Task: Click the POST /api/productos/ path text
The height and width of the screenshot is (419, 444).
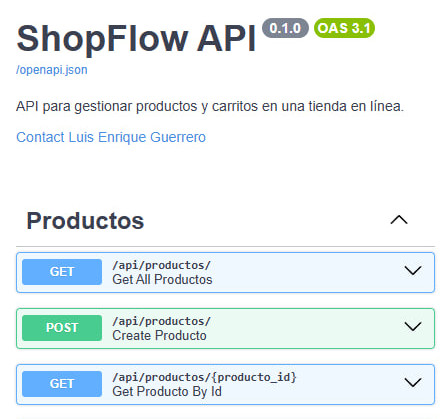Action: tap(161, 321)
